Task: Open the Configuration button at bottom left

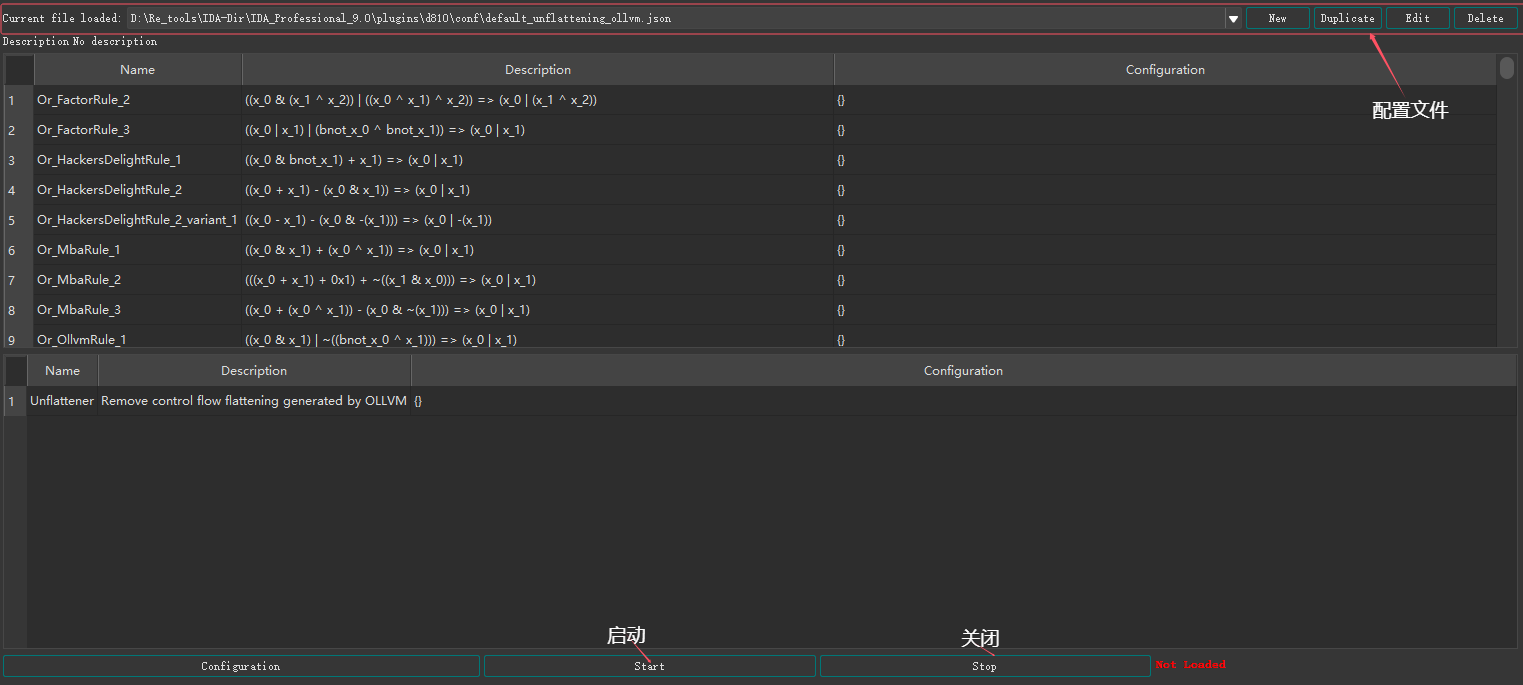Action: click(240, 666)
